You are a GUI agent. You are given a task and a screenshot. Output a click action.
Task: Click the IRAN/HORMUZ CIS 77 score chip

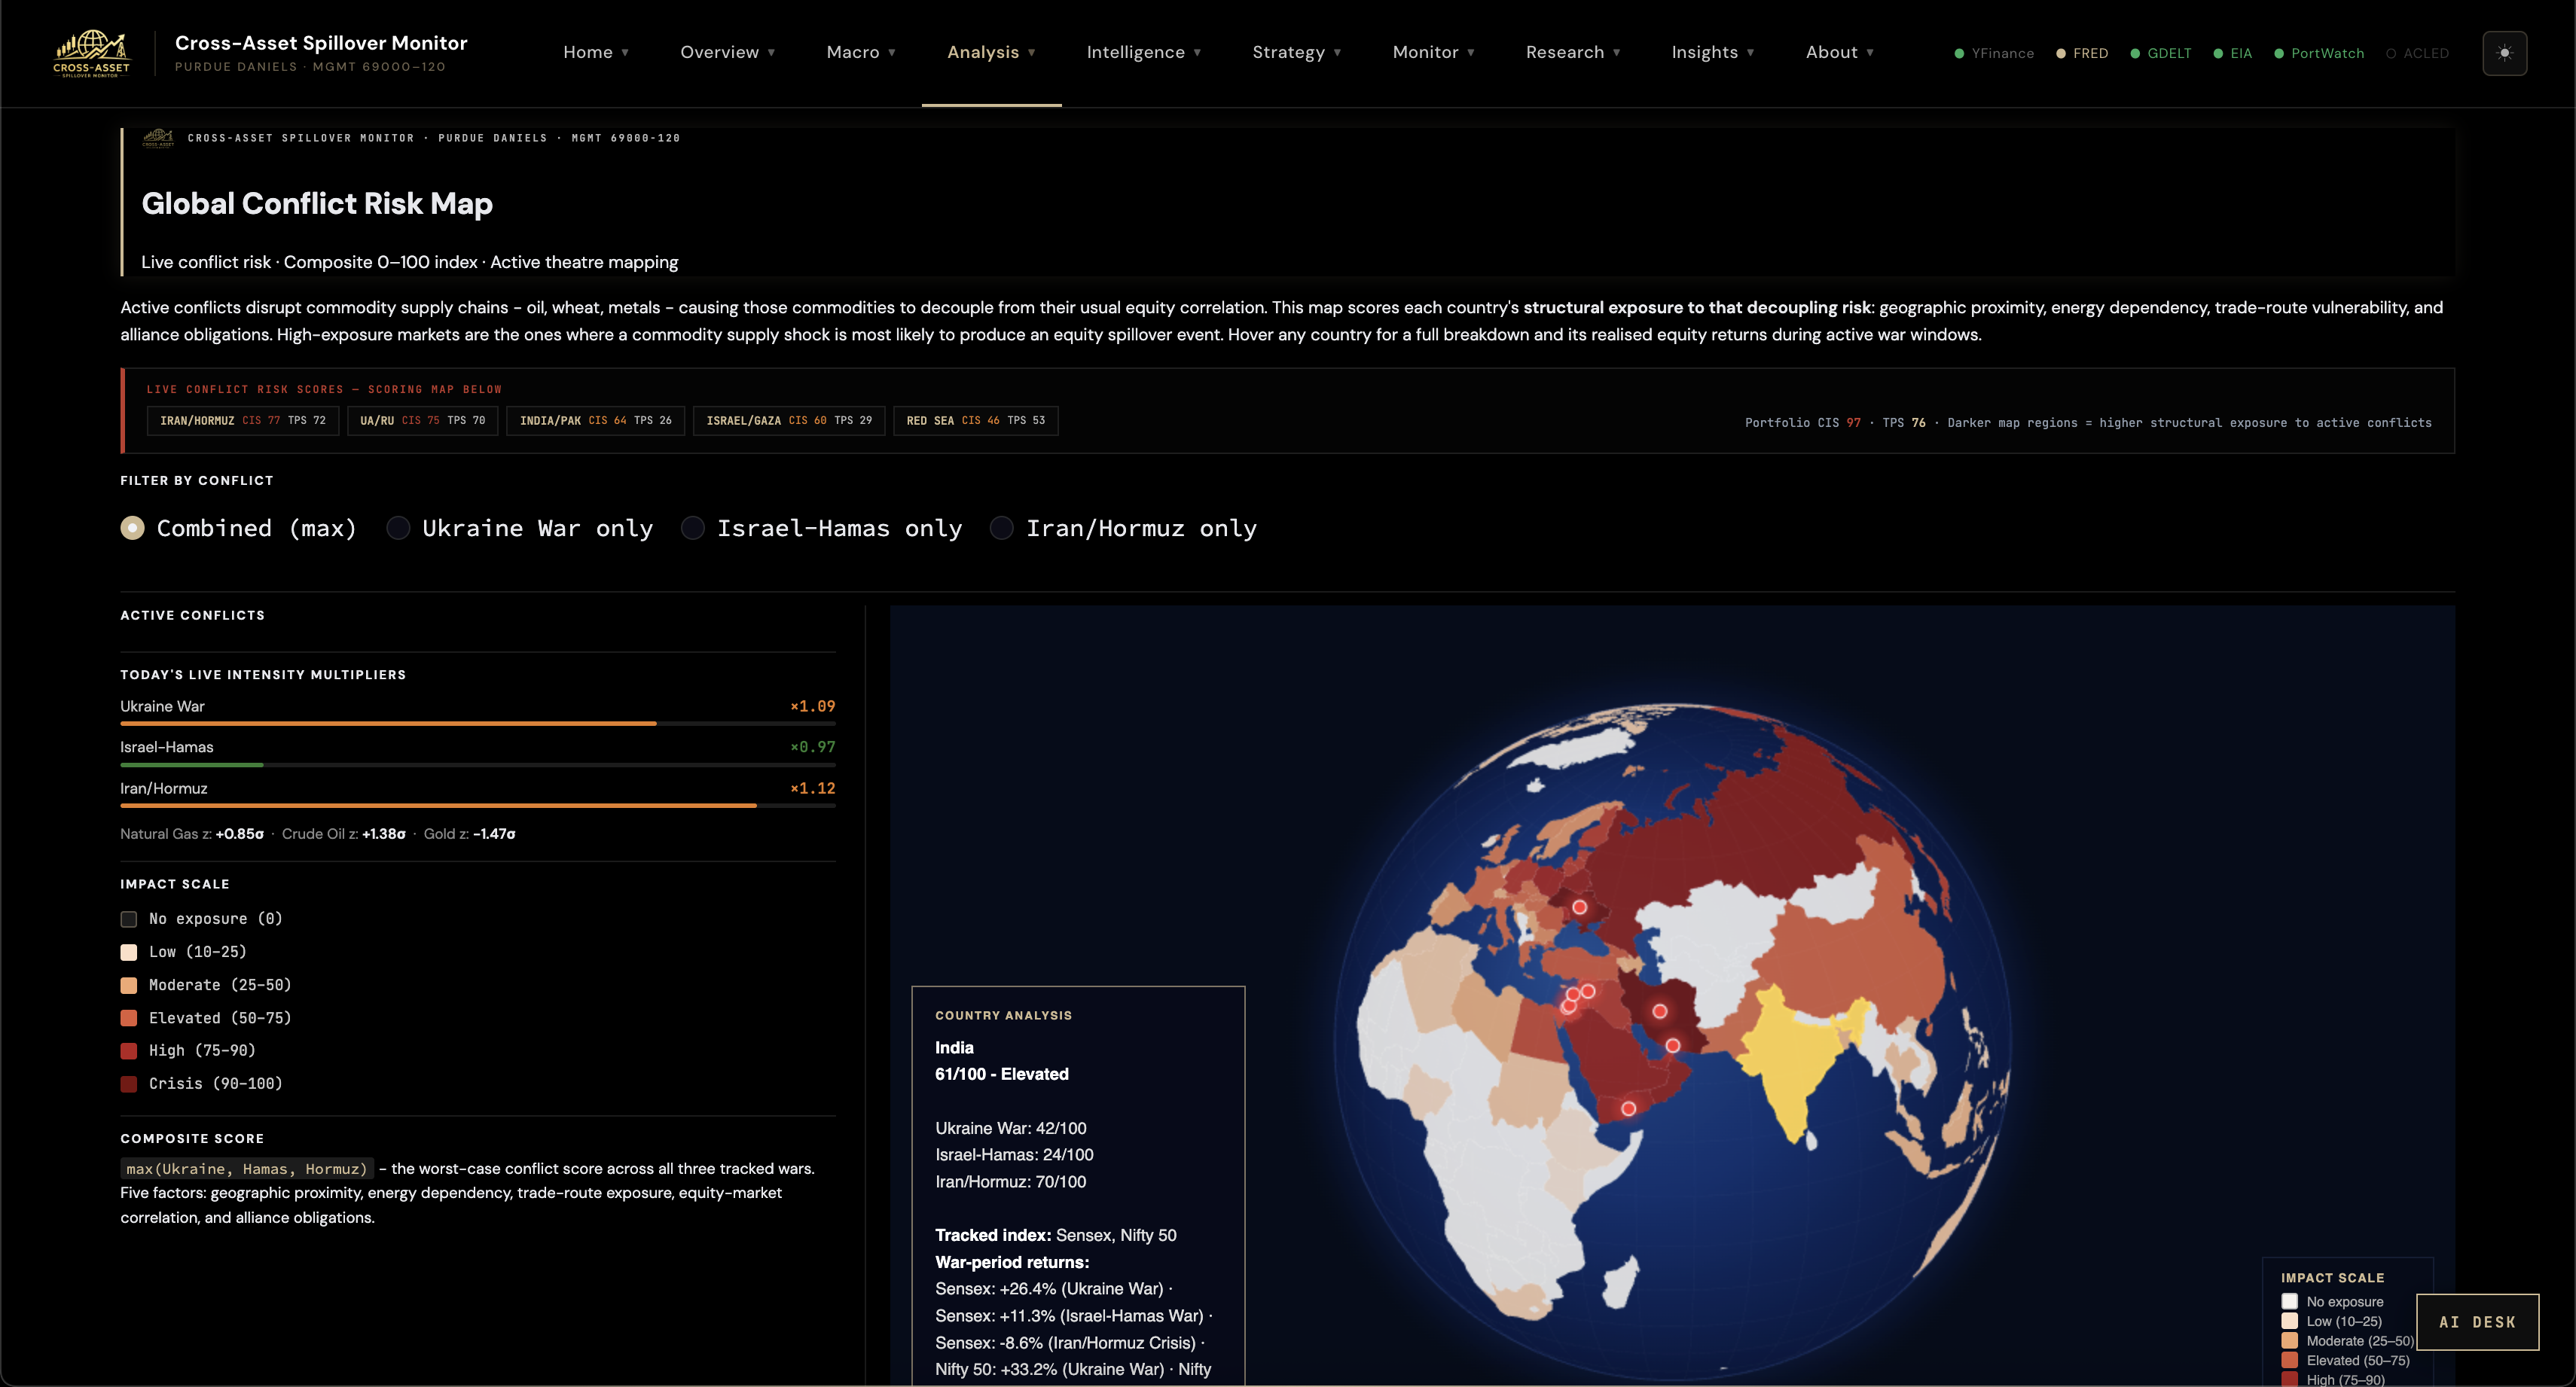point(243,420)
